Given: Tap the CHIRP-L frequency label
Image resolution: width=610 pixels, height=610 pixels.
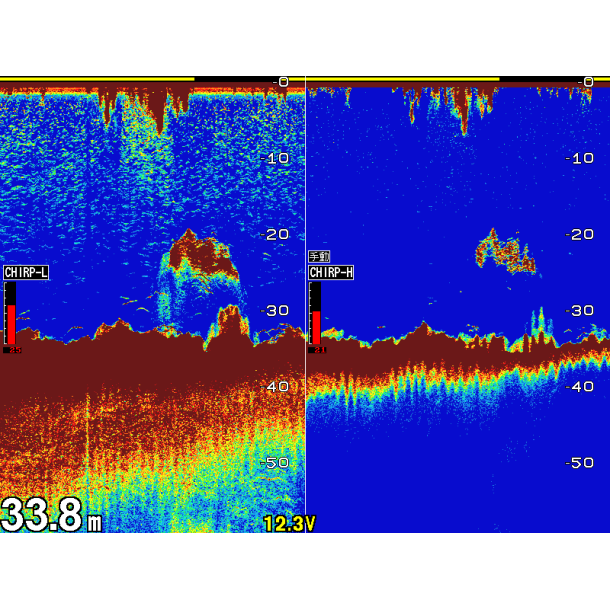Looking at the screenshot, I should [26, 272].
